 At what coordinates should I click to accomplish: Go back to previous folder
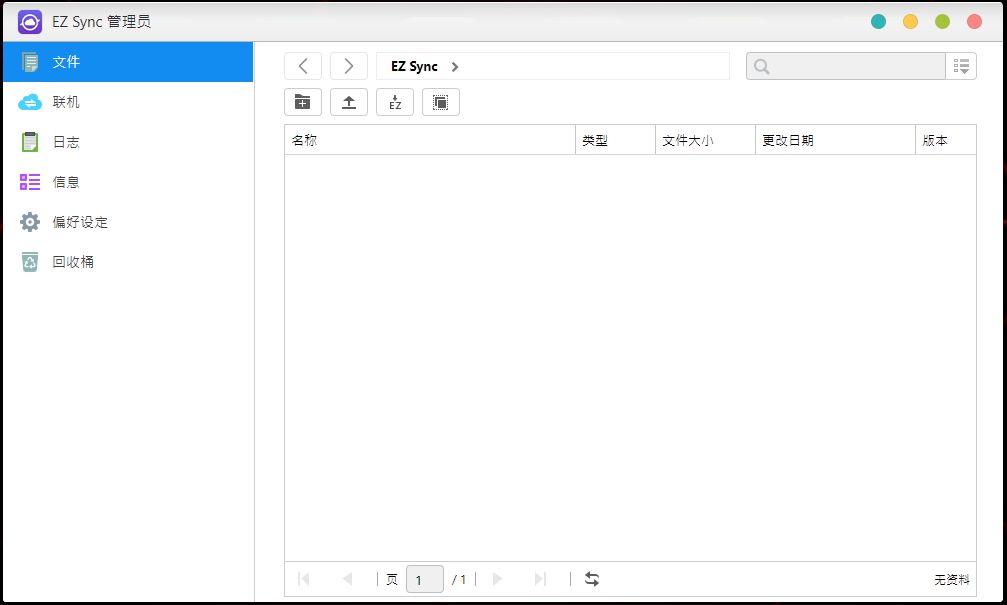[303, 66]
